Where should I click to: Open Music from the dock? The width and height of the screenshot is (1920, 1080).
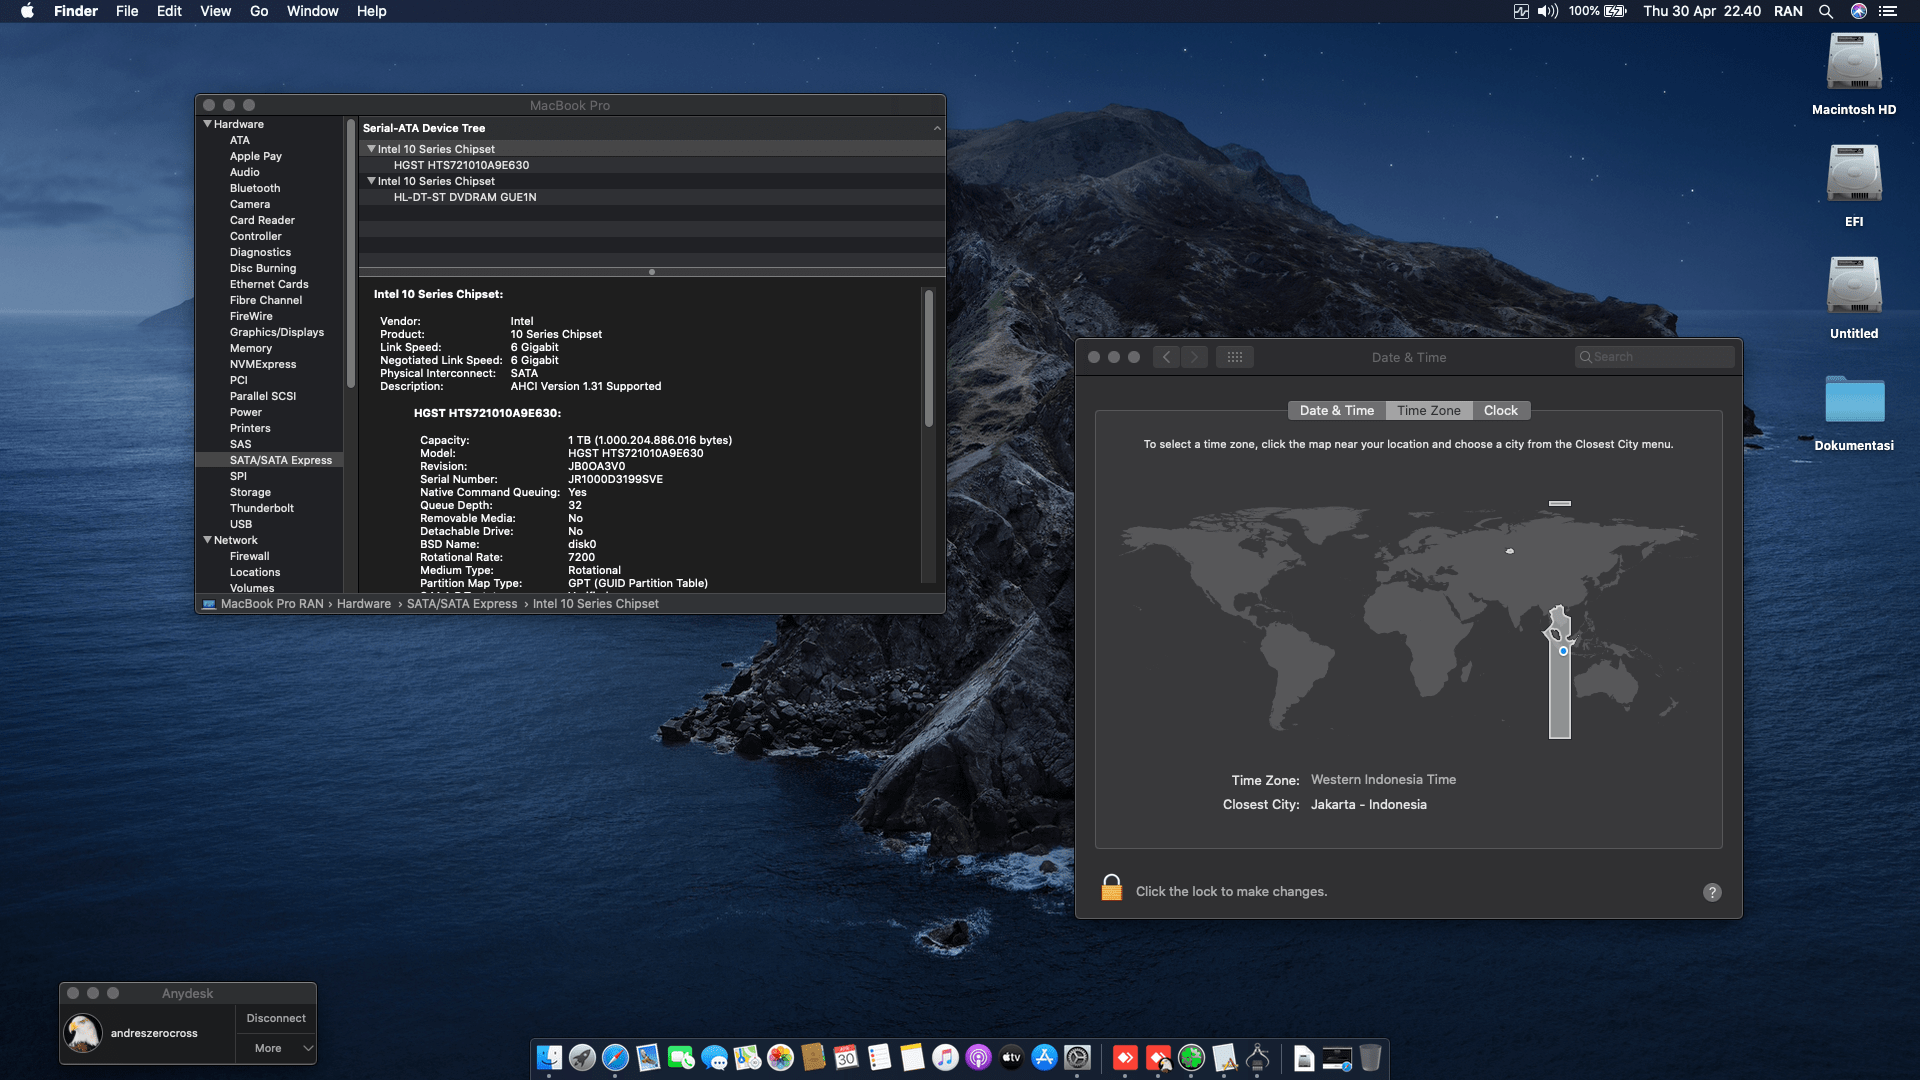point(945,1057)
